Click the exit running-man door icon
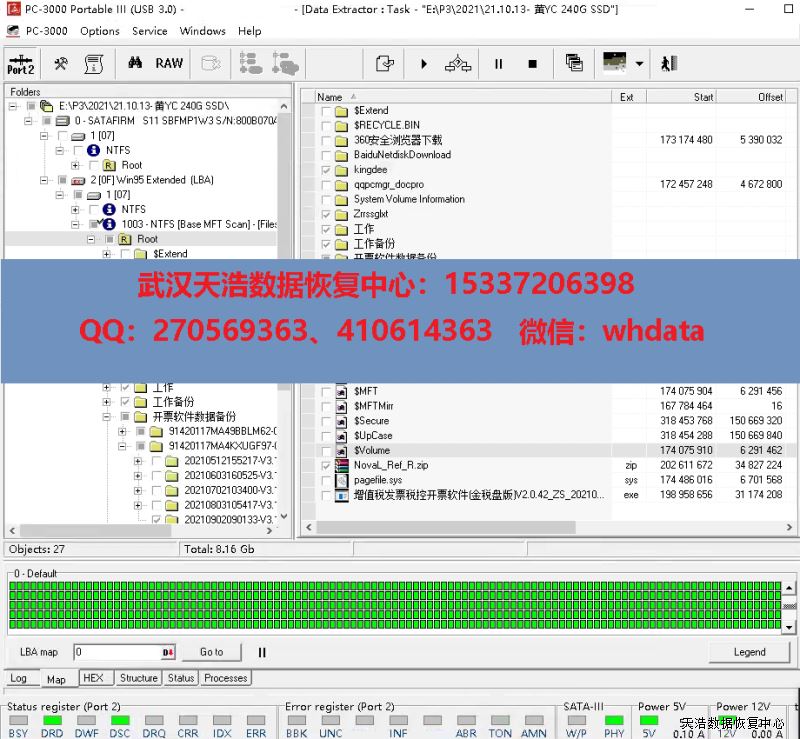800x739 pixels. [x=669, y=63]
